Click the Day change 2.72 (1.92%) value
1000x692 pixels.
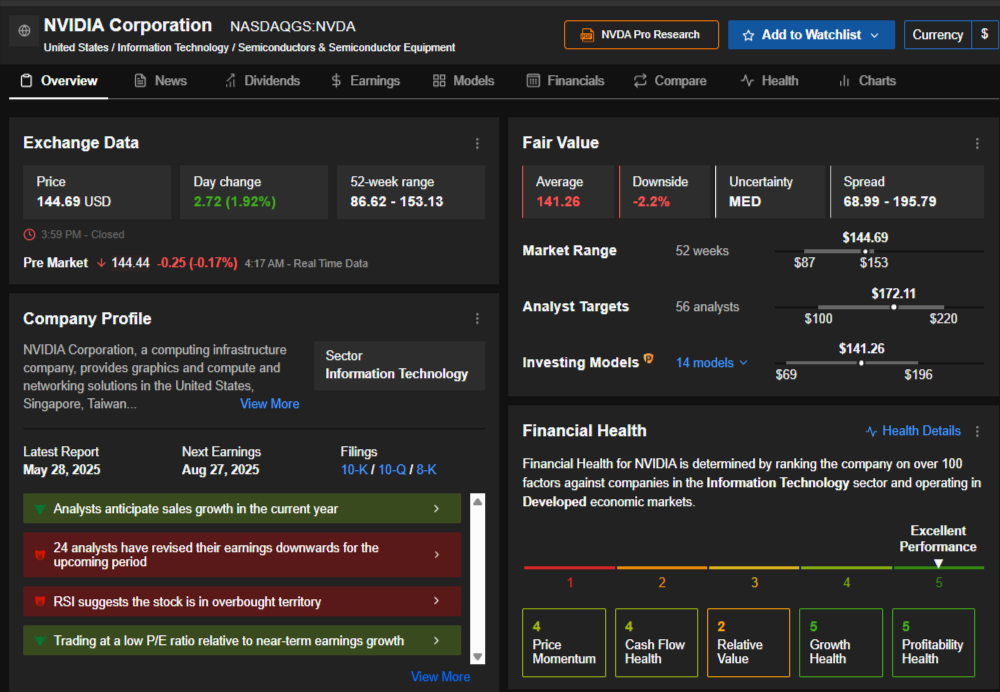coord(235,202)
